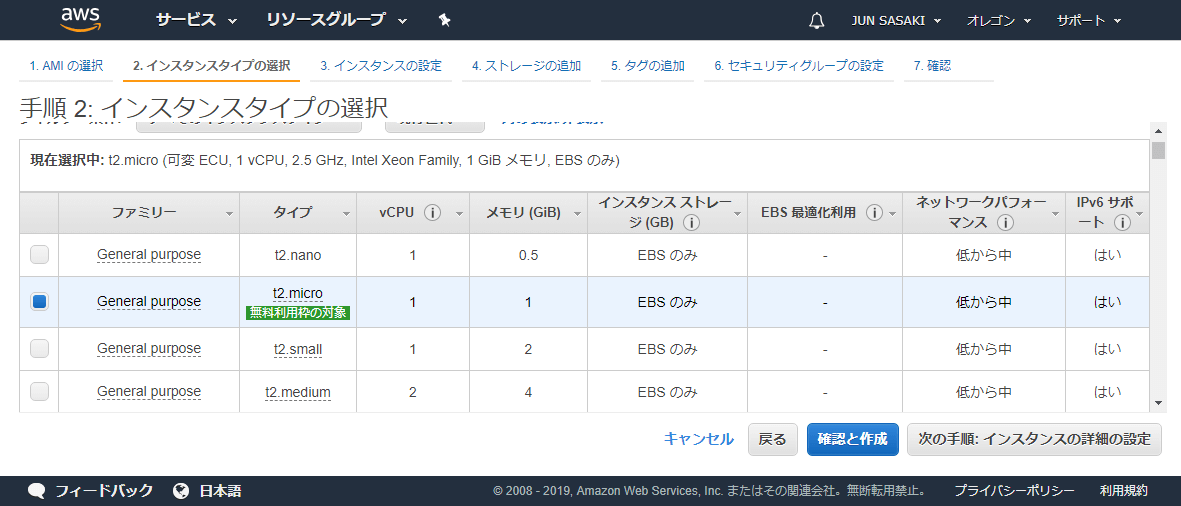1181x506 pixels.
Task: Click the vertical scrollbar thumb
Action: [1158, 151]
